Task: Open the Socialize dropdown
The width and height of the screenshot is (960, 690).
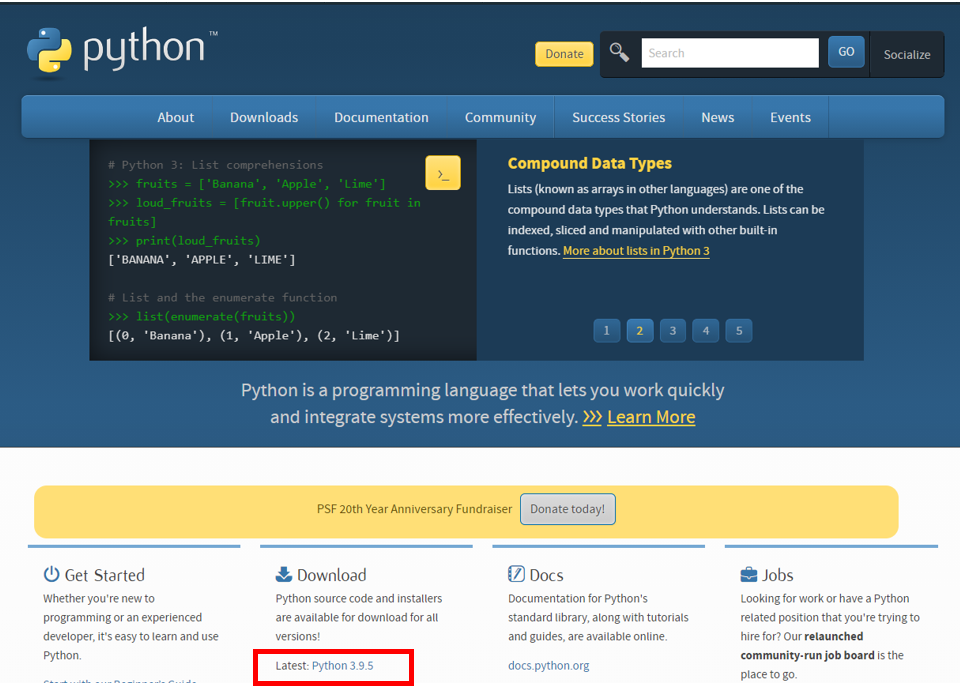Action: tap(906, 55)
